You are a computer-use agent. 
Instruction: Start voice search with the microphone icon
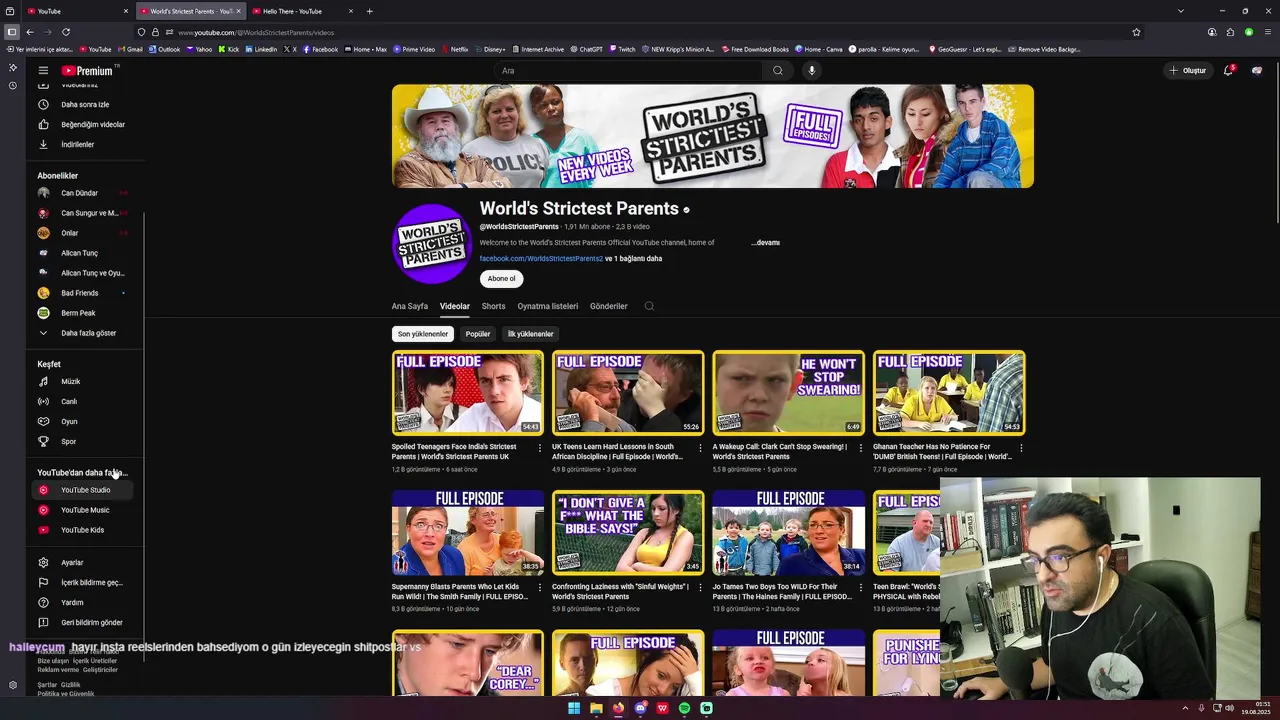point(812,71)
